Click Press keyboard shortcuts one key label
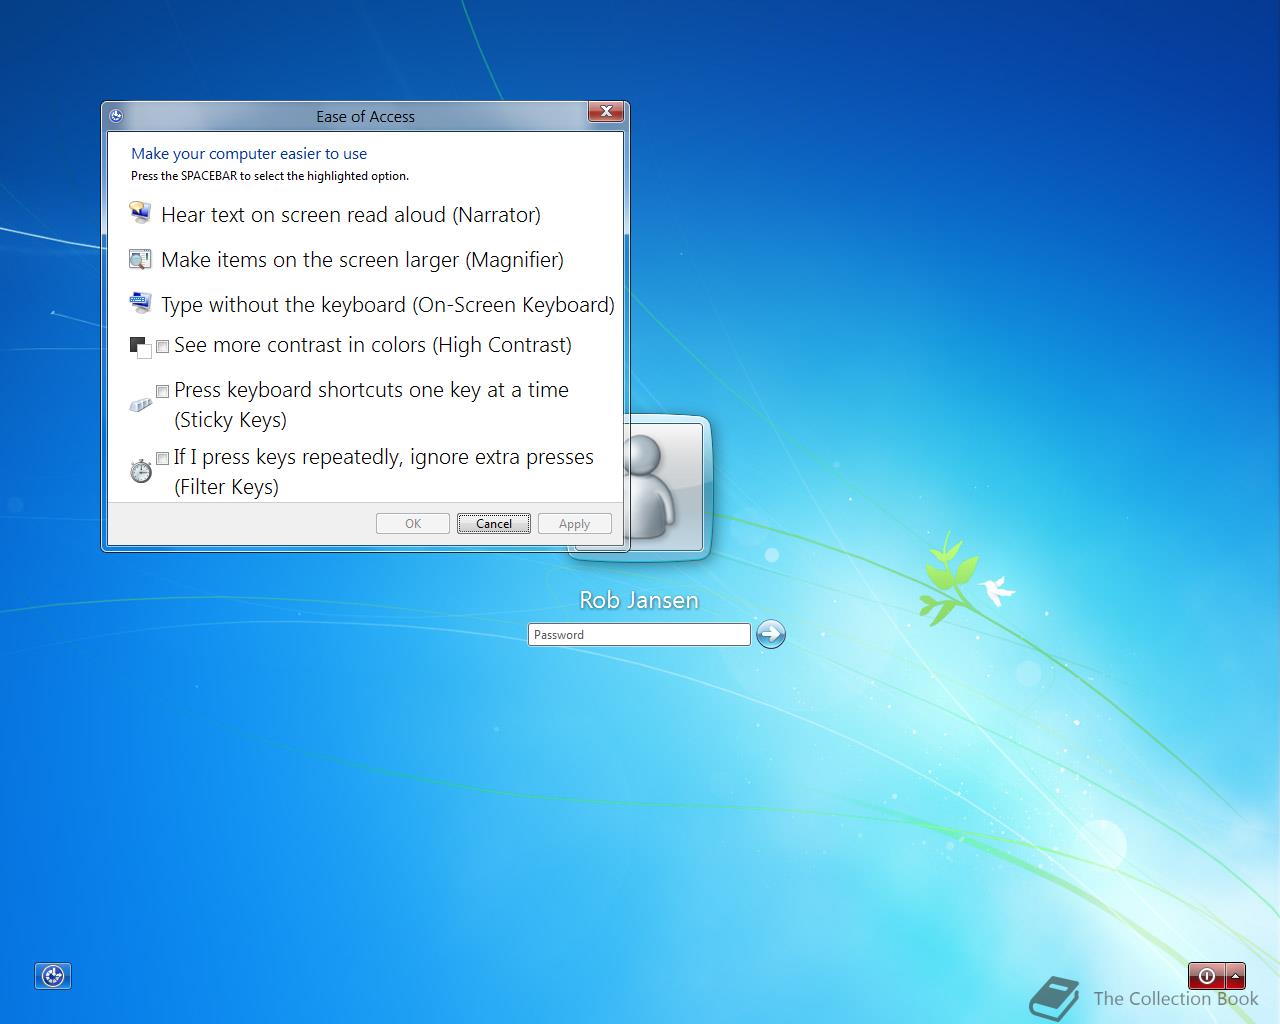Viewport: 1280px width, 1024px height. (x=371, y=405)
